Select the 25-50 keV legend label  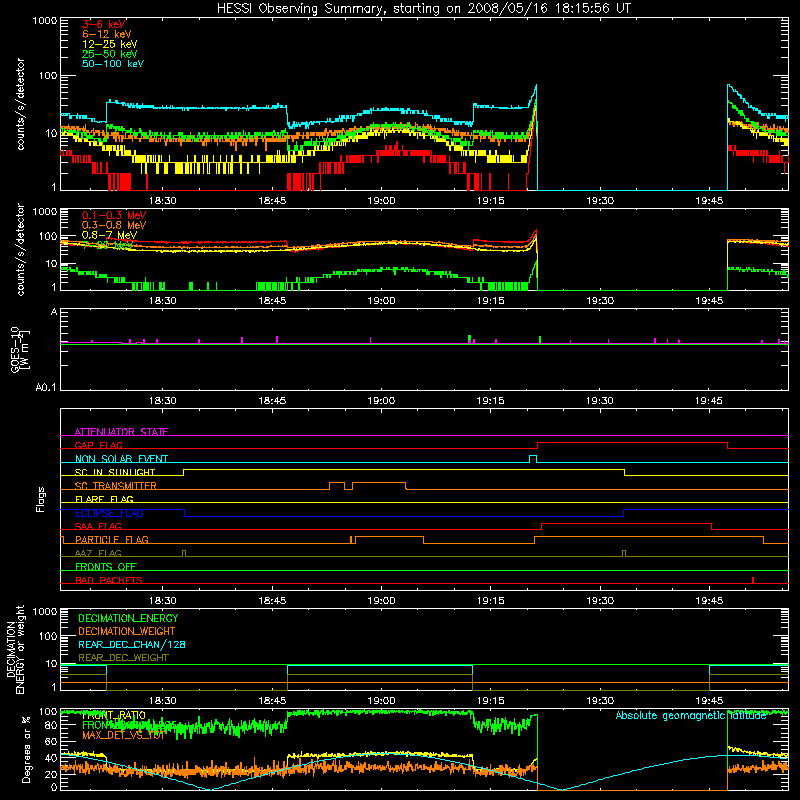coord(110,54)
